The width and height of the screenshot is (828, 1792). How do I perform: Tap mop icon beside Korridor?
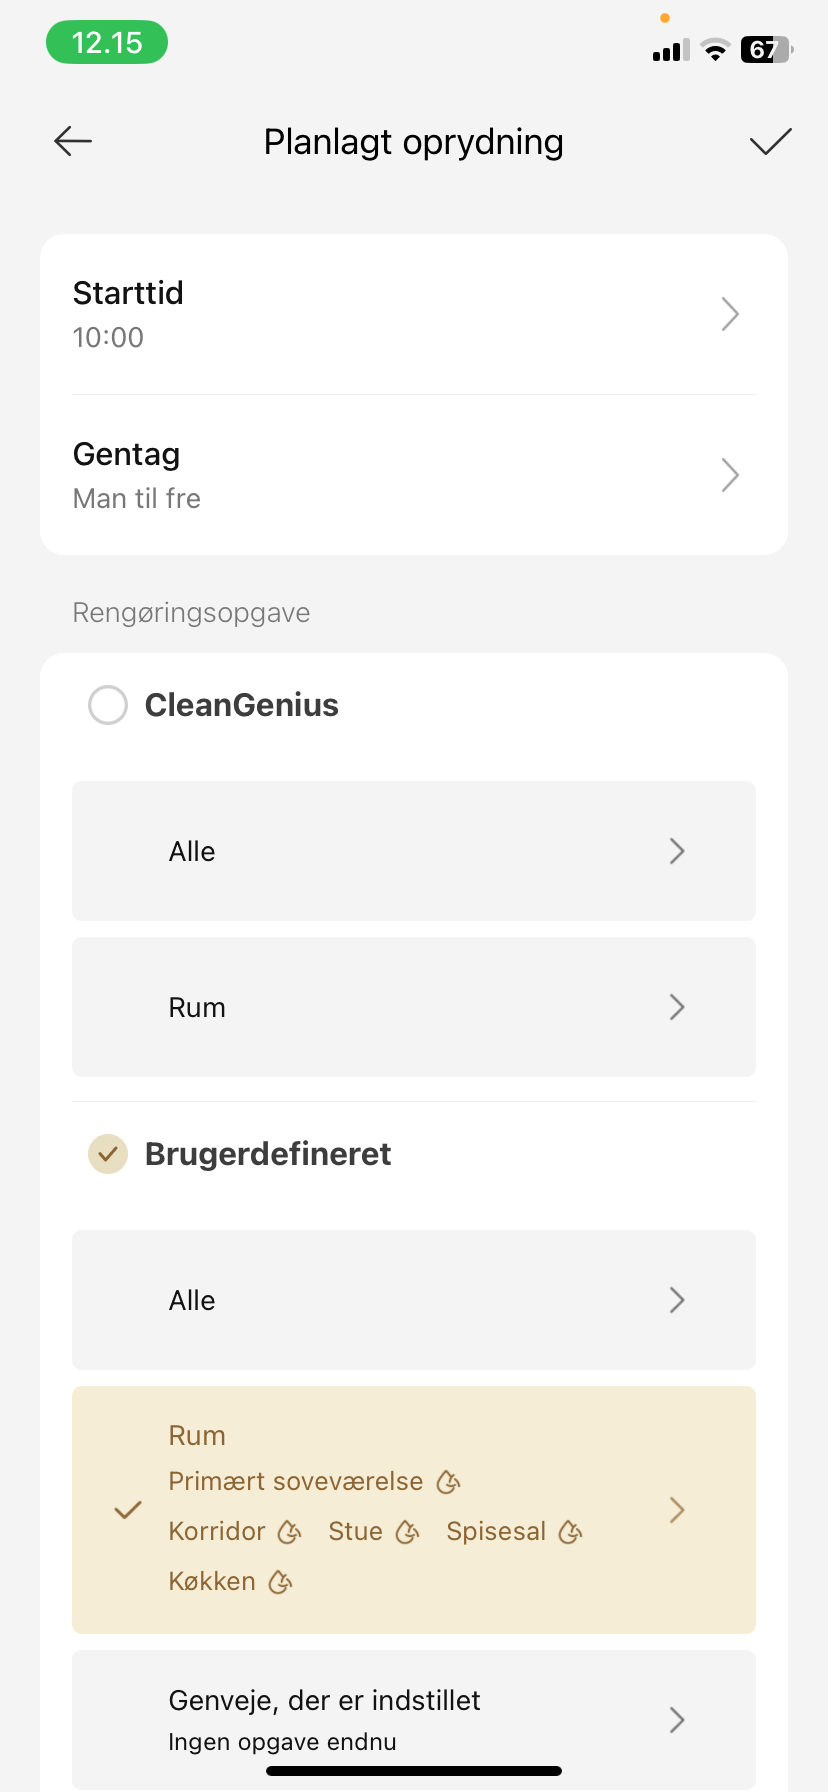(x=290, y=1531)
